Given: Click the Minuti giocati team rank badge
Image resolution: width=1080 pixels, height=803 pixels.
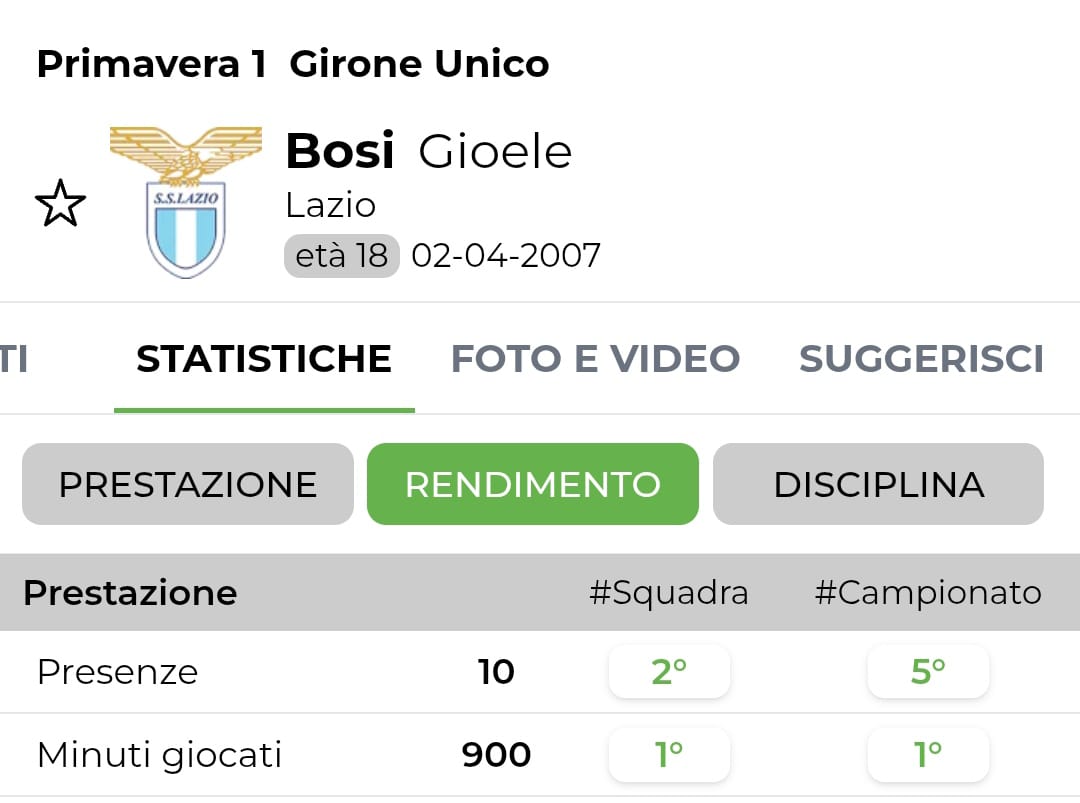Looking at the screenshot, I should (x=669, y=755).
